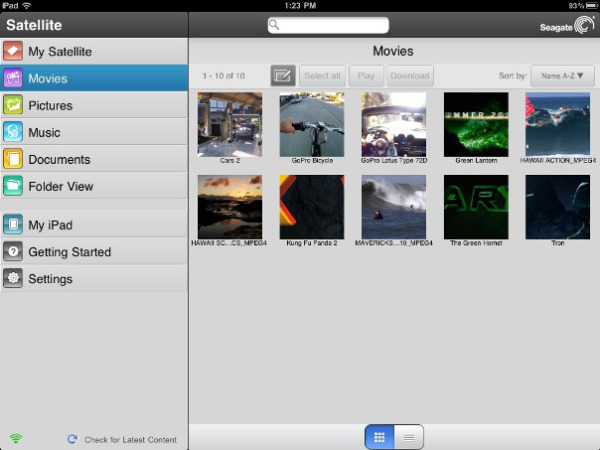Open the GoPro Bicycle video thumbnail
Image resolution: width=600 pixels, height=450 pixels.
(312, 124)
